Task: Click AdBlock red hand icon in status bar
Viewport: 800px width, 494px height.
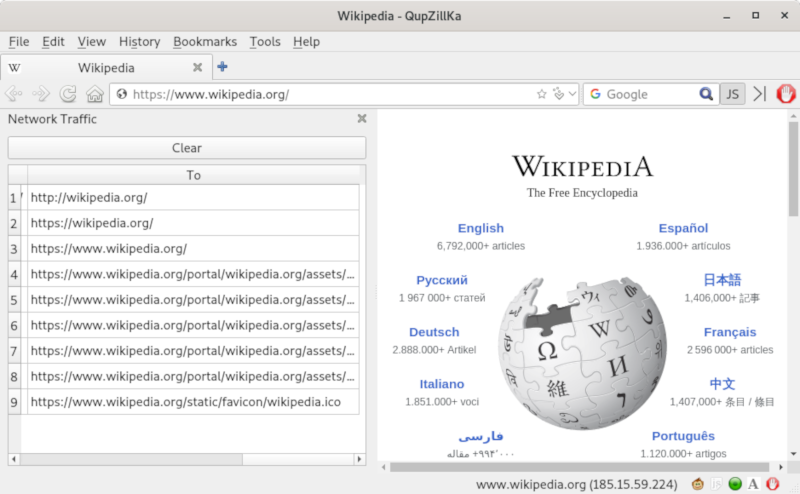Action: coord(772,484)
